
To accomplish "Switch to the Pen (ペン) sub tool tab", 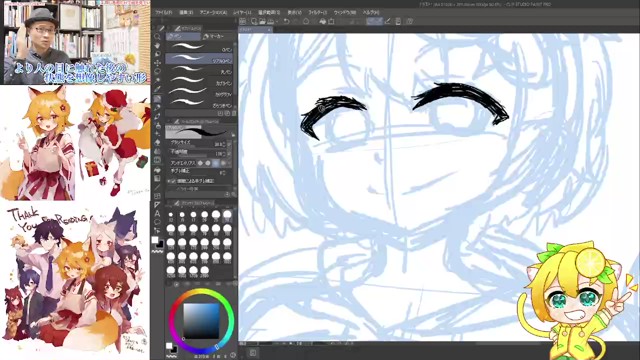I will pyautogui.click(x=183, y=36).
